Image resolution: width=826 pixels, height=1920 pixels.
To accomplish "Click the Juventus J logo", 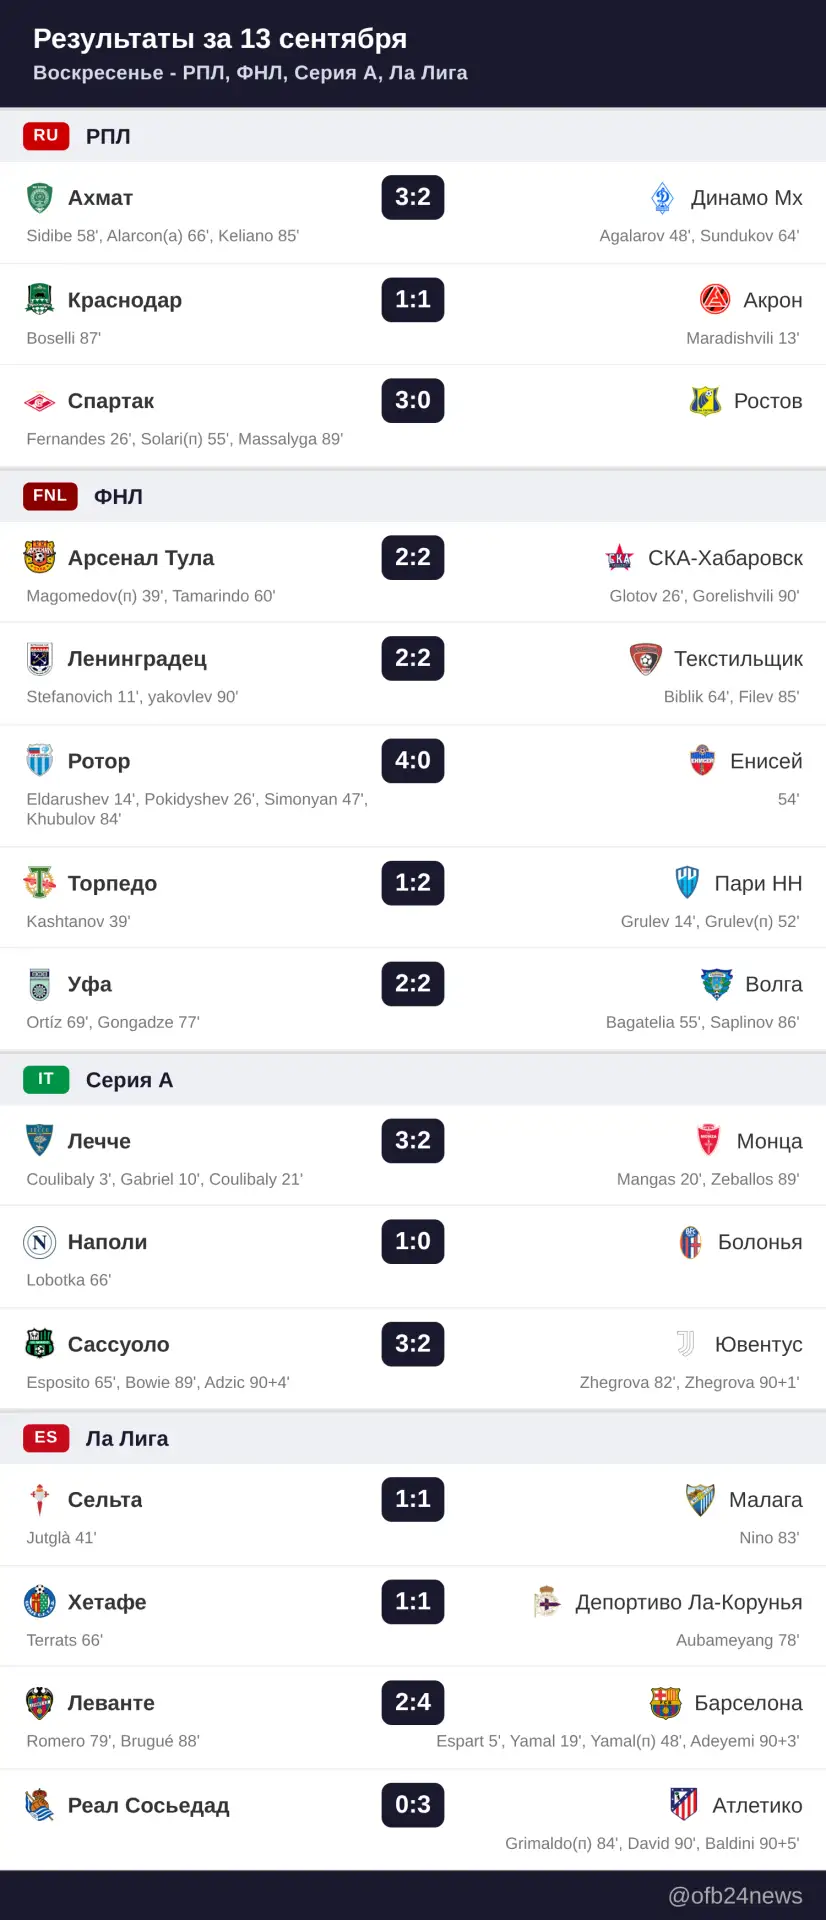I will tap(686, 1344).
